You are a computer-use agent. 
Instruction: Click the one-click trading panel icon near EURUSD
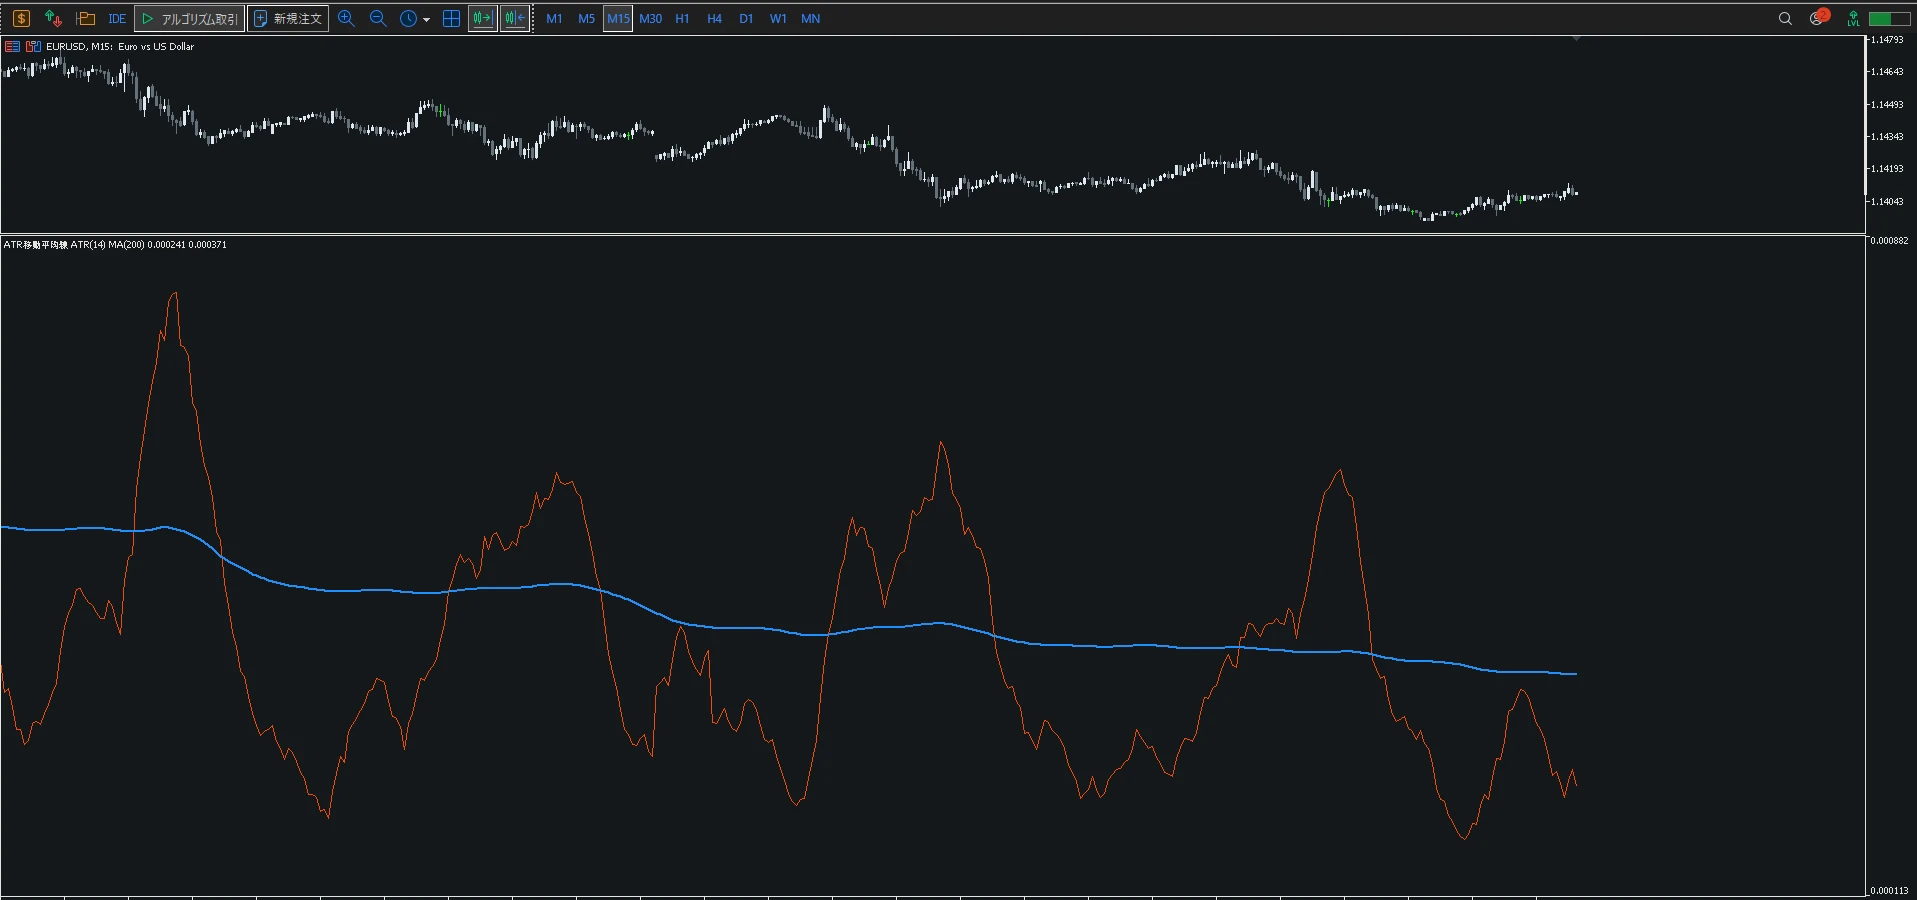click(34, 46)
